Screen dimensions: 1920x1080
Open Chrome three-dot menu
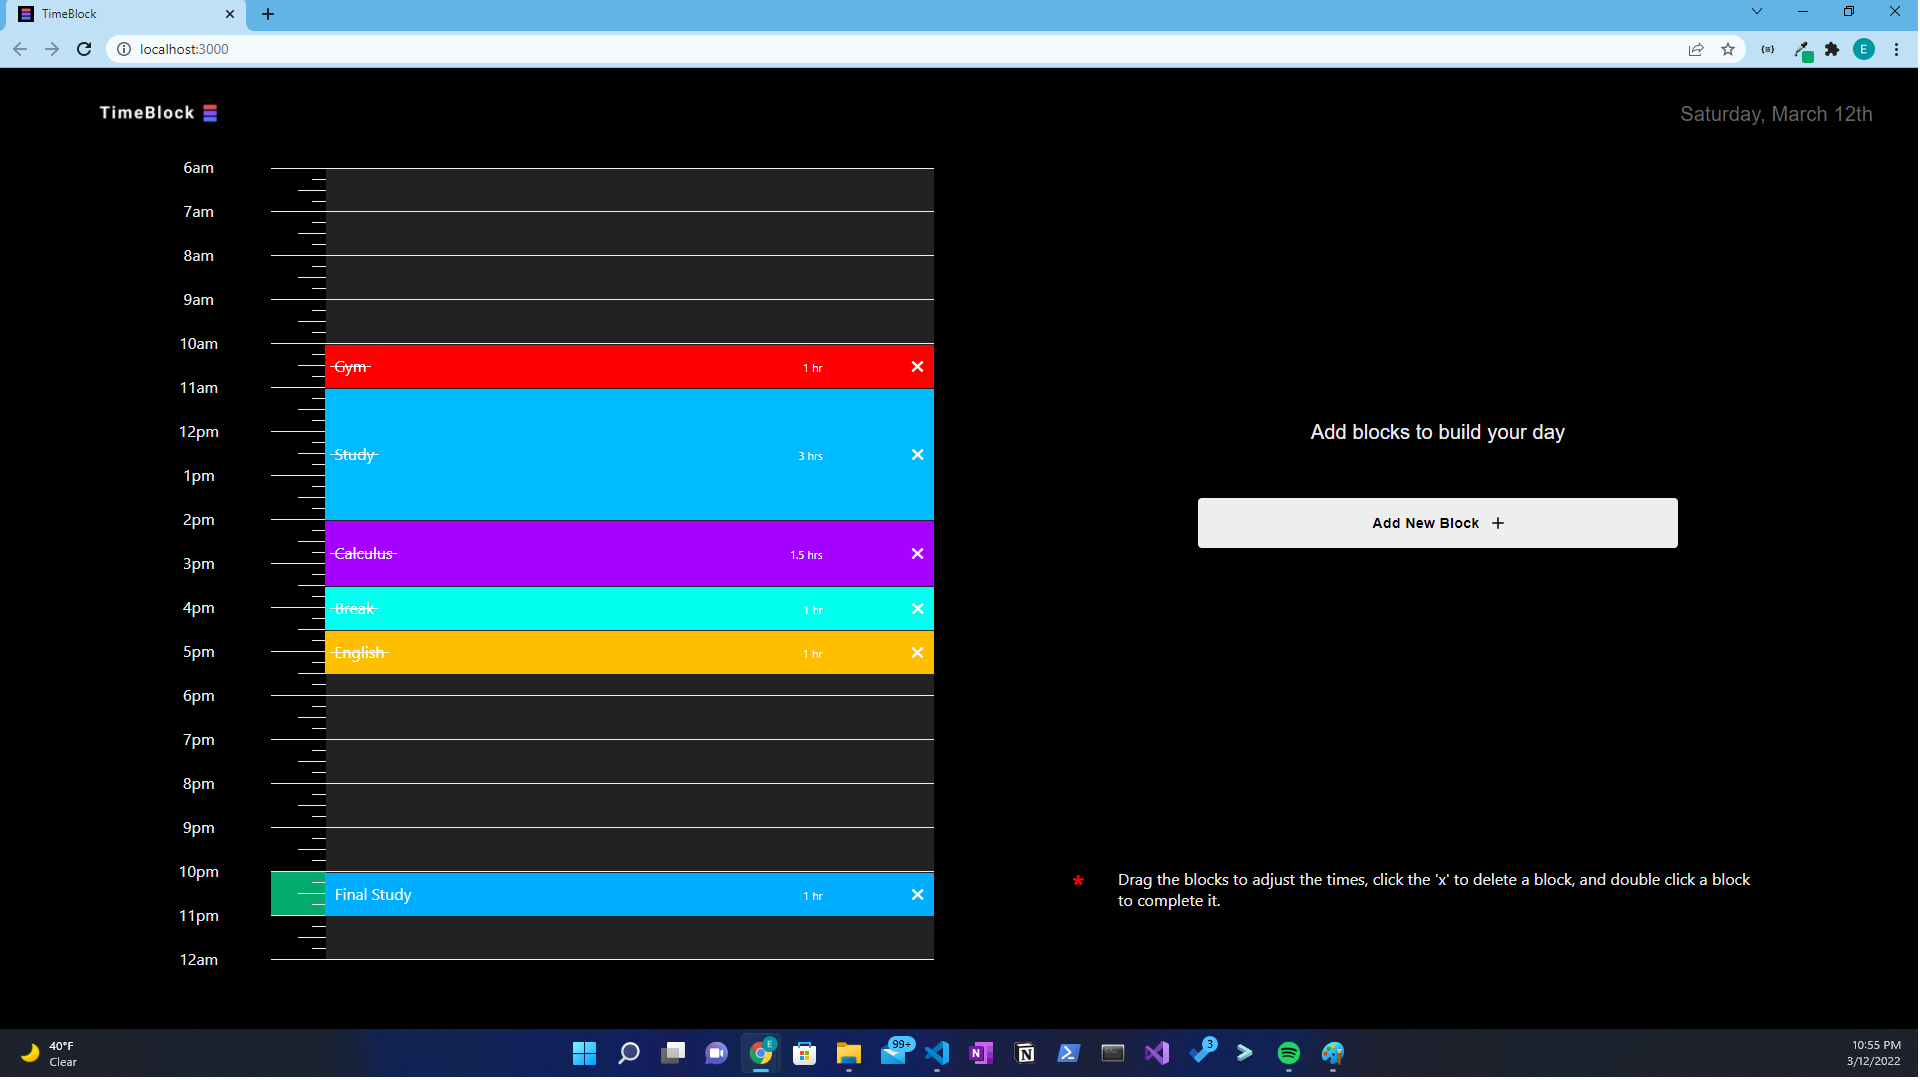coord(1896,49)
